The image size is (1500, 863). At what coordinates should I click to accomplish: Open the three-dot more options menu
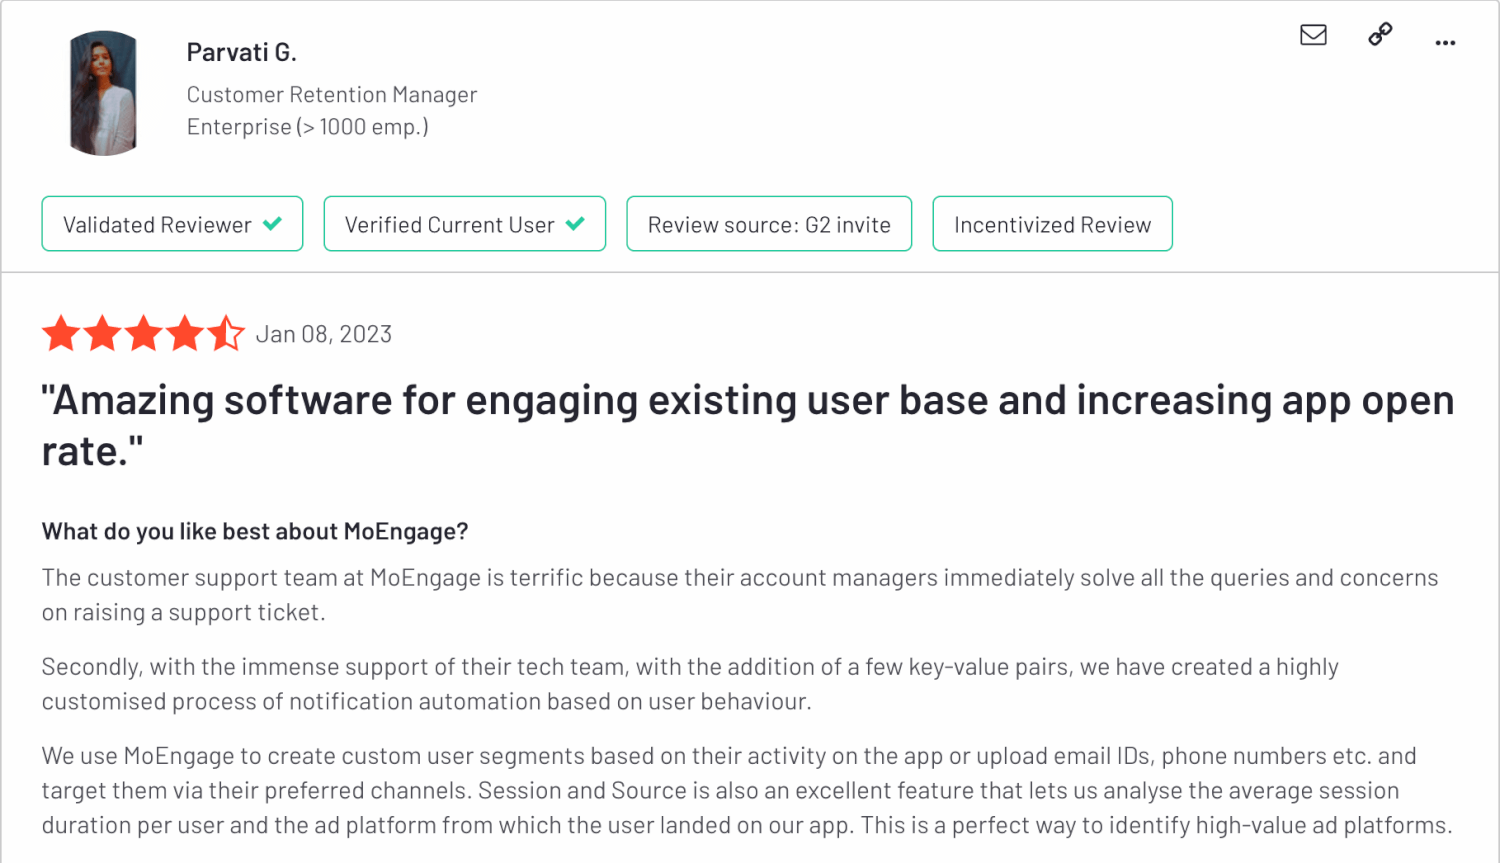click(x=1445, y=43)
